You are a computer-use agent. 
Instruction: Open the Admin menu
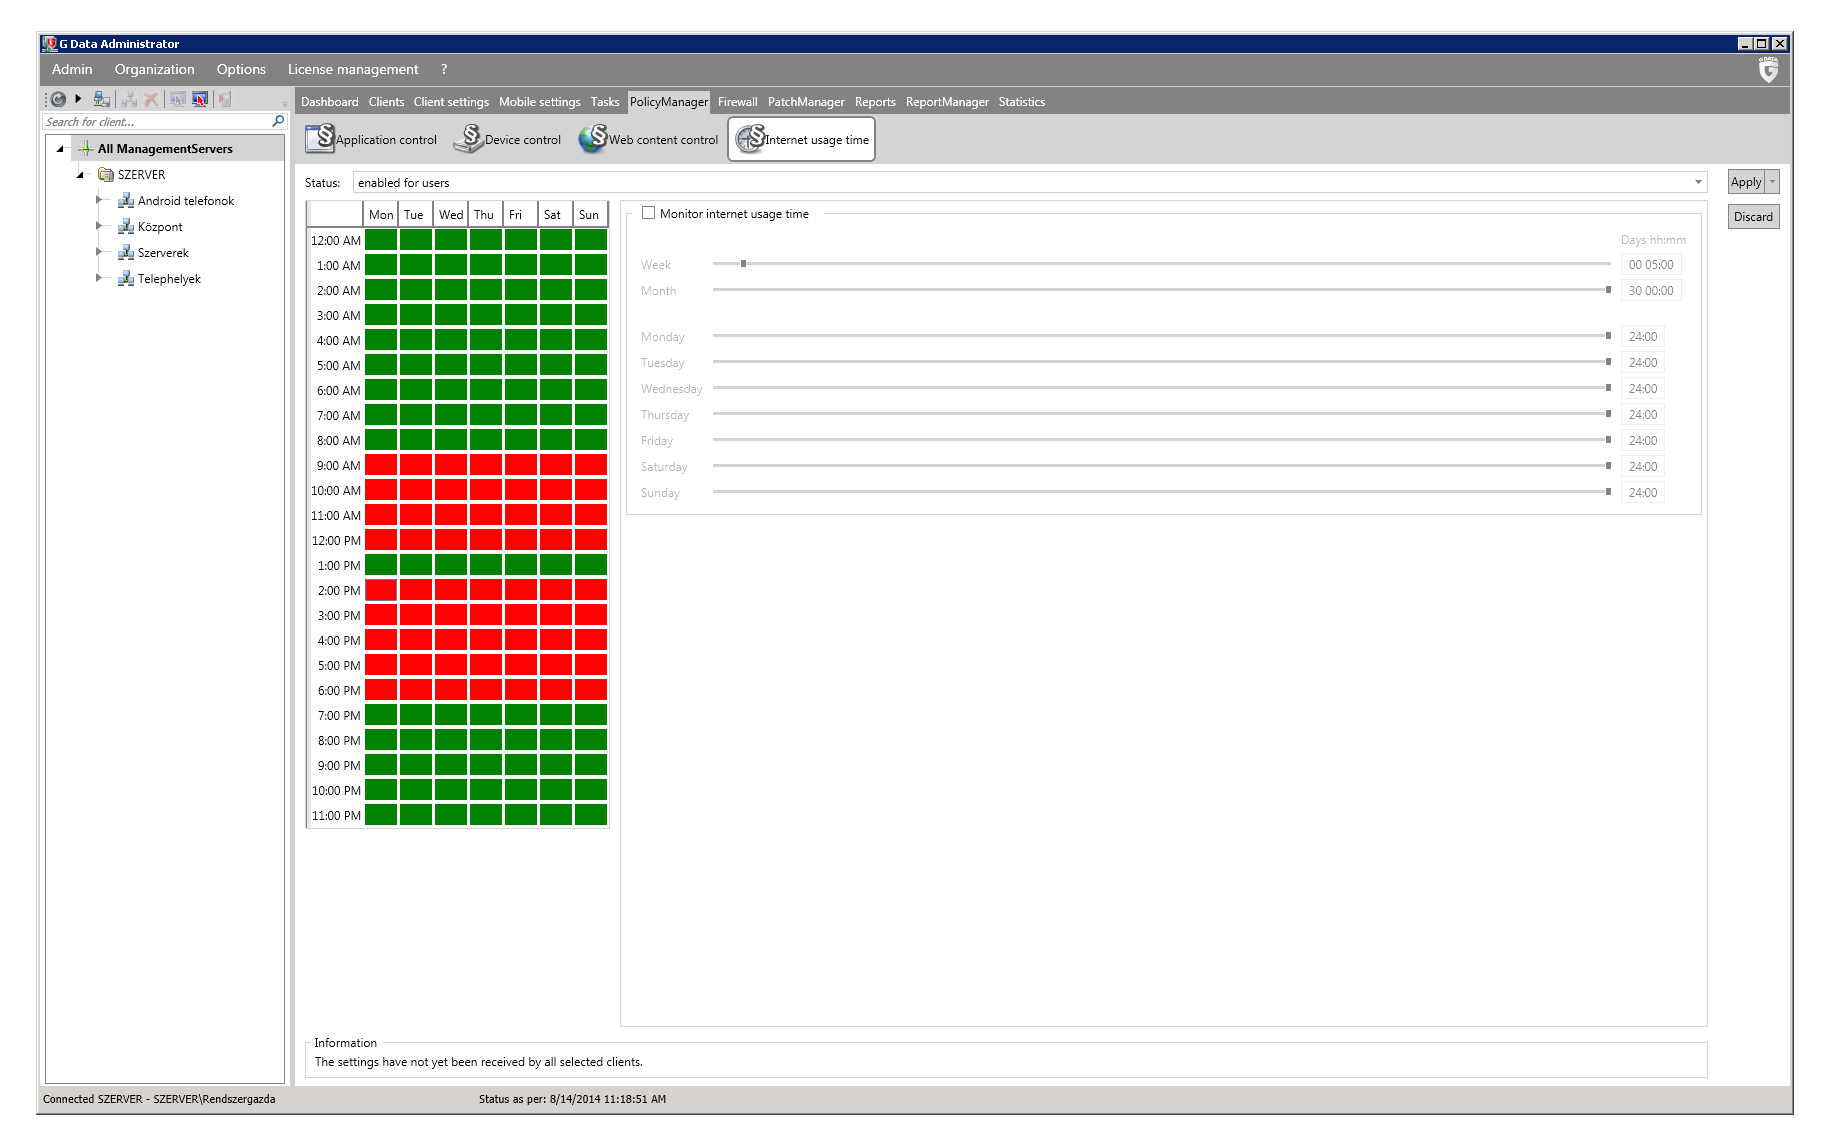72,69
